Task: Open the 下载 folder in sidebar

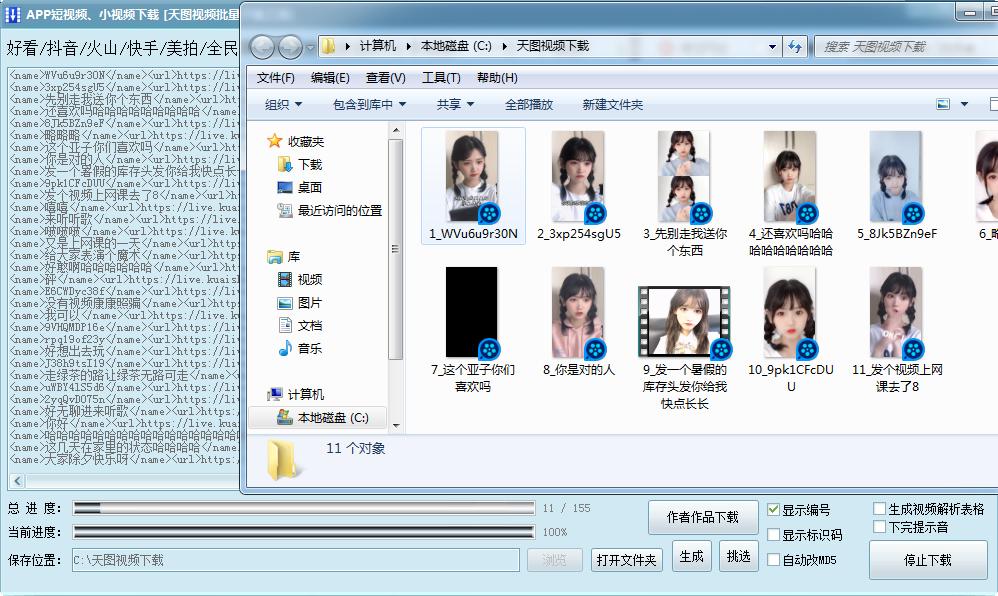Action: point(300,164)
